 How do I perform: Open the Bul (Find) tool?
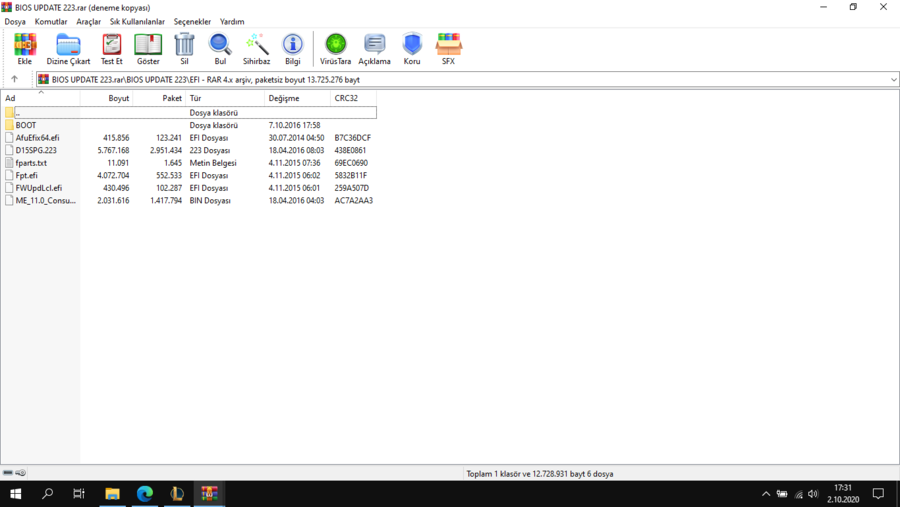click(x=220, y=48)
